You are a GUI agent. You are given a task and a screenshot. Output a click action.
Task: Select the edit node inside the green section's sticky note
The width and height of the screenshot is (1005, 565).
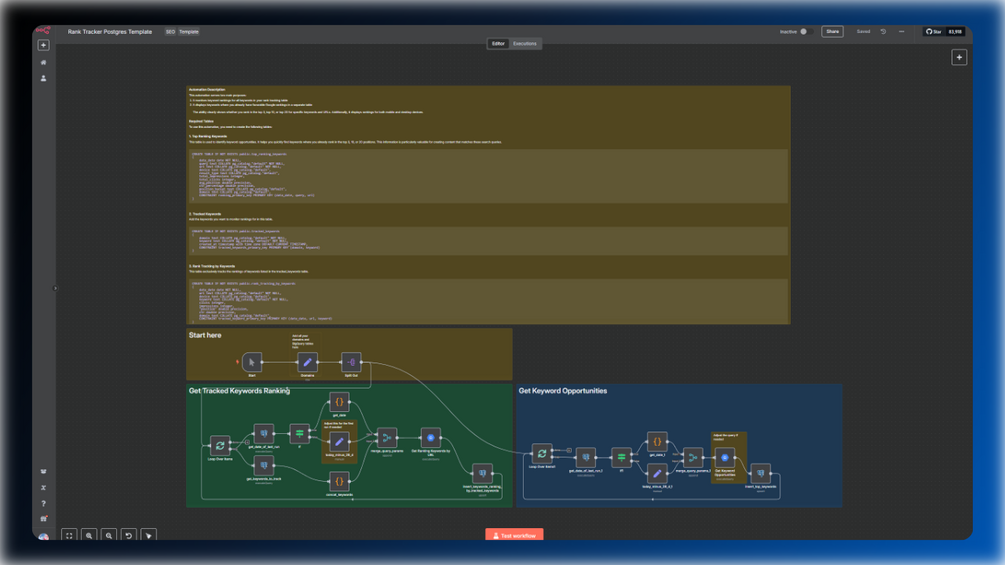tap(339, 441)
